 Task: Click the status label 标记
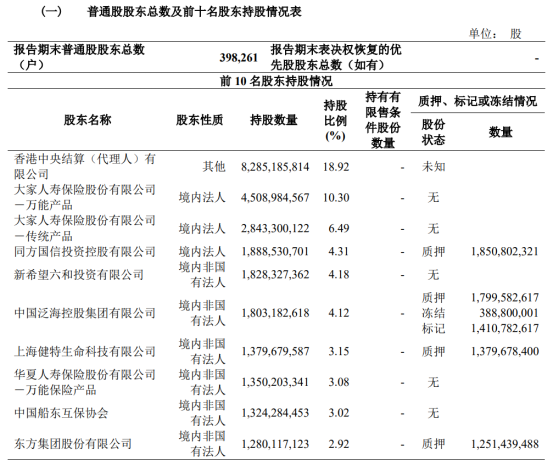(x=434, y=329)
